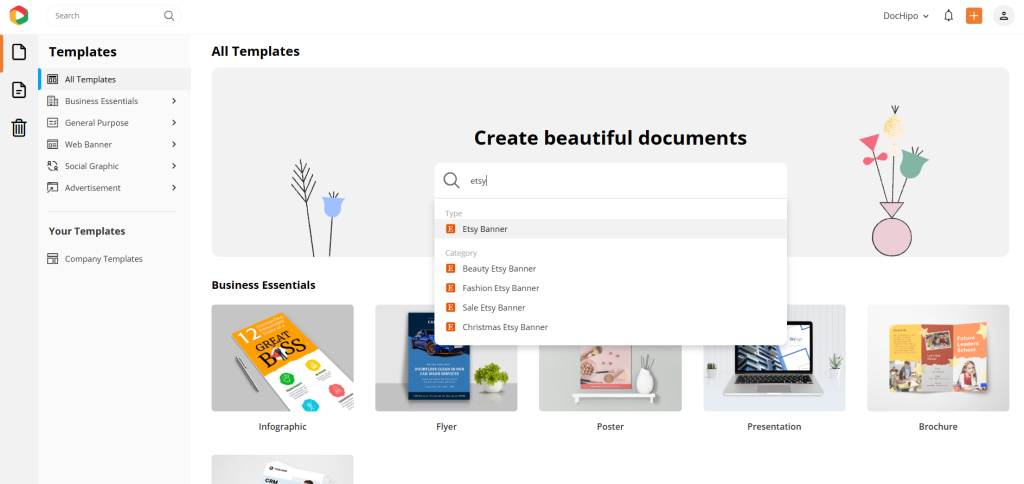Open Advertisement category label
Screen dimensions: 1024x484
93,187
